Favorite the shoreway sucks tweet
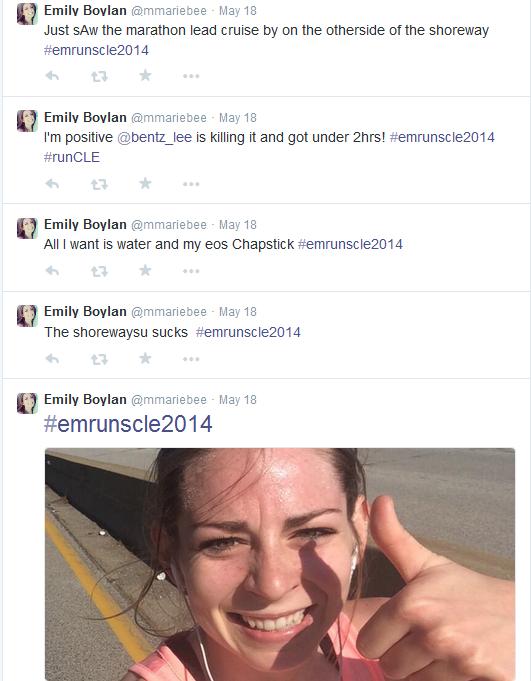531x681 pixels. (x=145, y=358)
